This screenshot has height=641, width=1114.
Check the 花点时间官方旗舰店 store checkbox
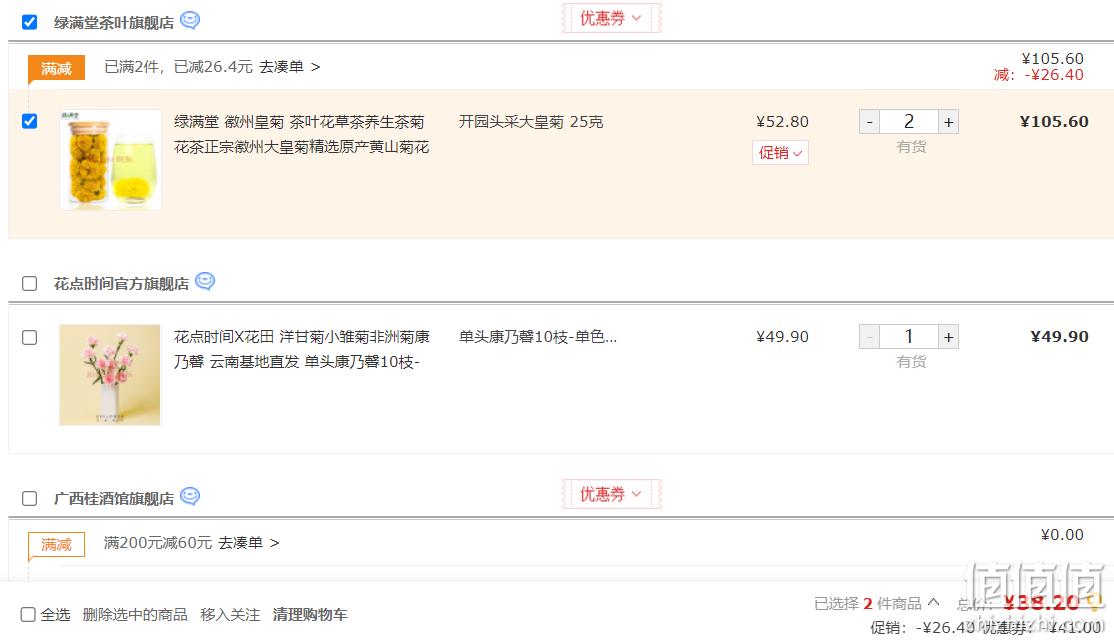[29, 284]
